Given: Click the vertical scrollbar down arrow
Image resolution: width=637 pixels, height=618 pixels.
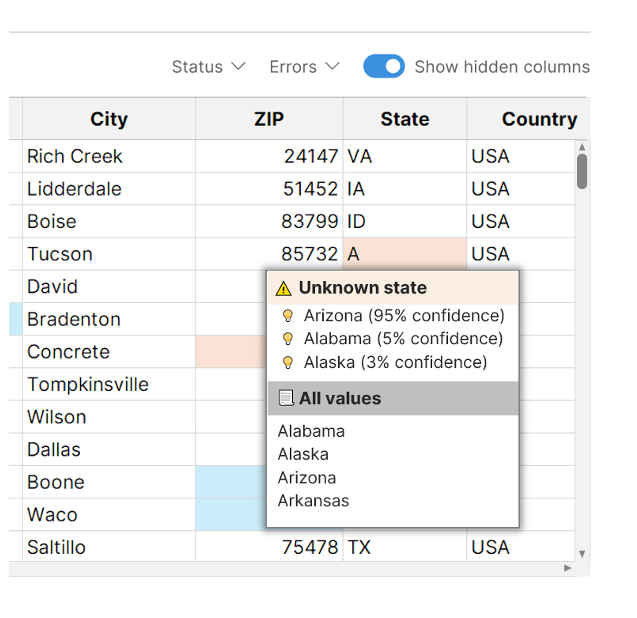Looking at the screenshot, I should tap(582, 554).
